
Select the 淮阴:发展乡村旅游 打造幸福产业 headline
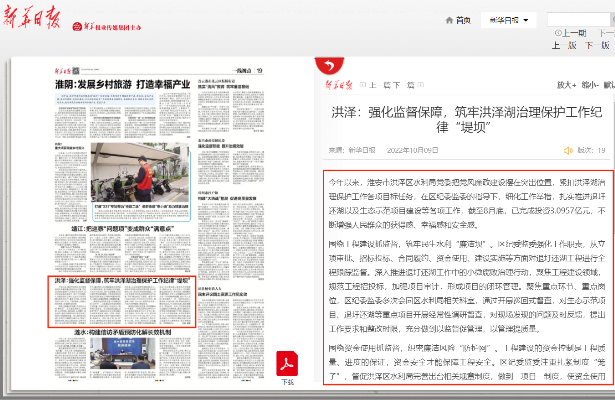pyautogui.click(x=122, y=84)
